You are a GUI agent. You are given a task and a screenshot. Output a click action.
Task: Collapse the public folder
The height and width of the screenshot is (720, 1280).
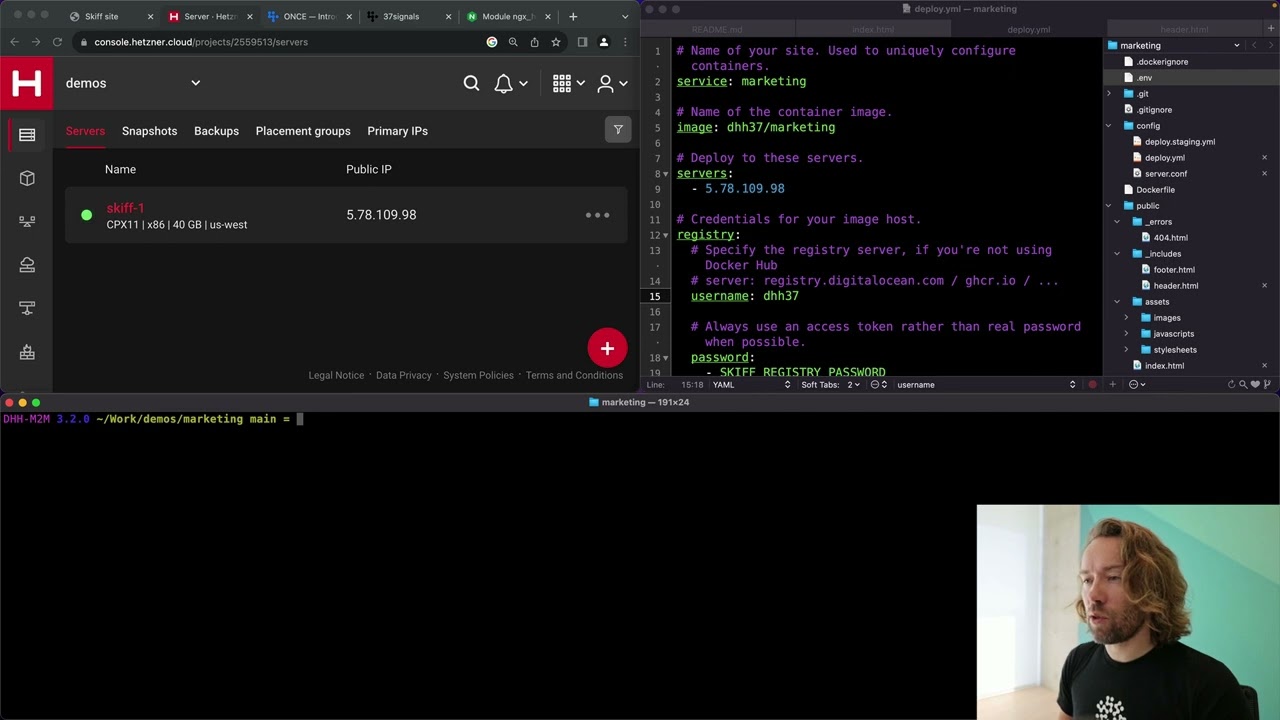pyautogui.click(x=1108, y=206)
